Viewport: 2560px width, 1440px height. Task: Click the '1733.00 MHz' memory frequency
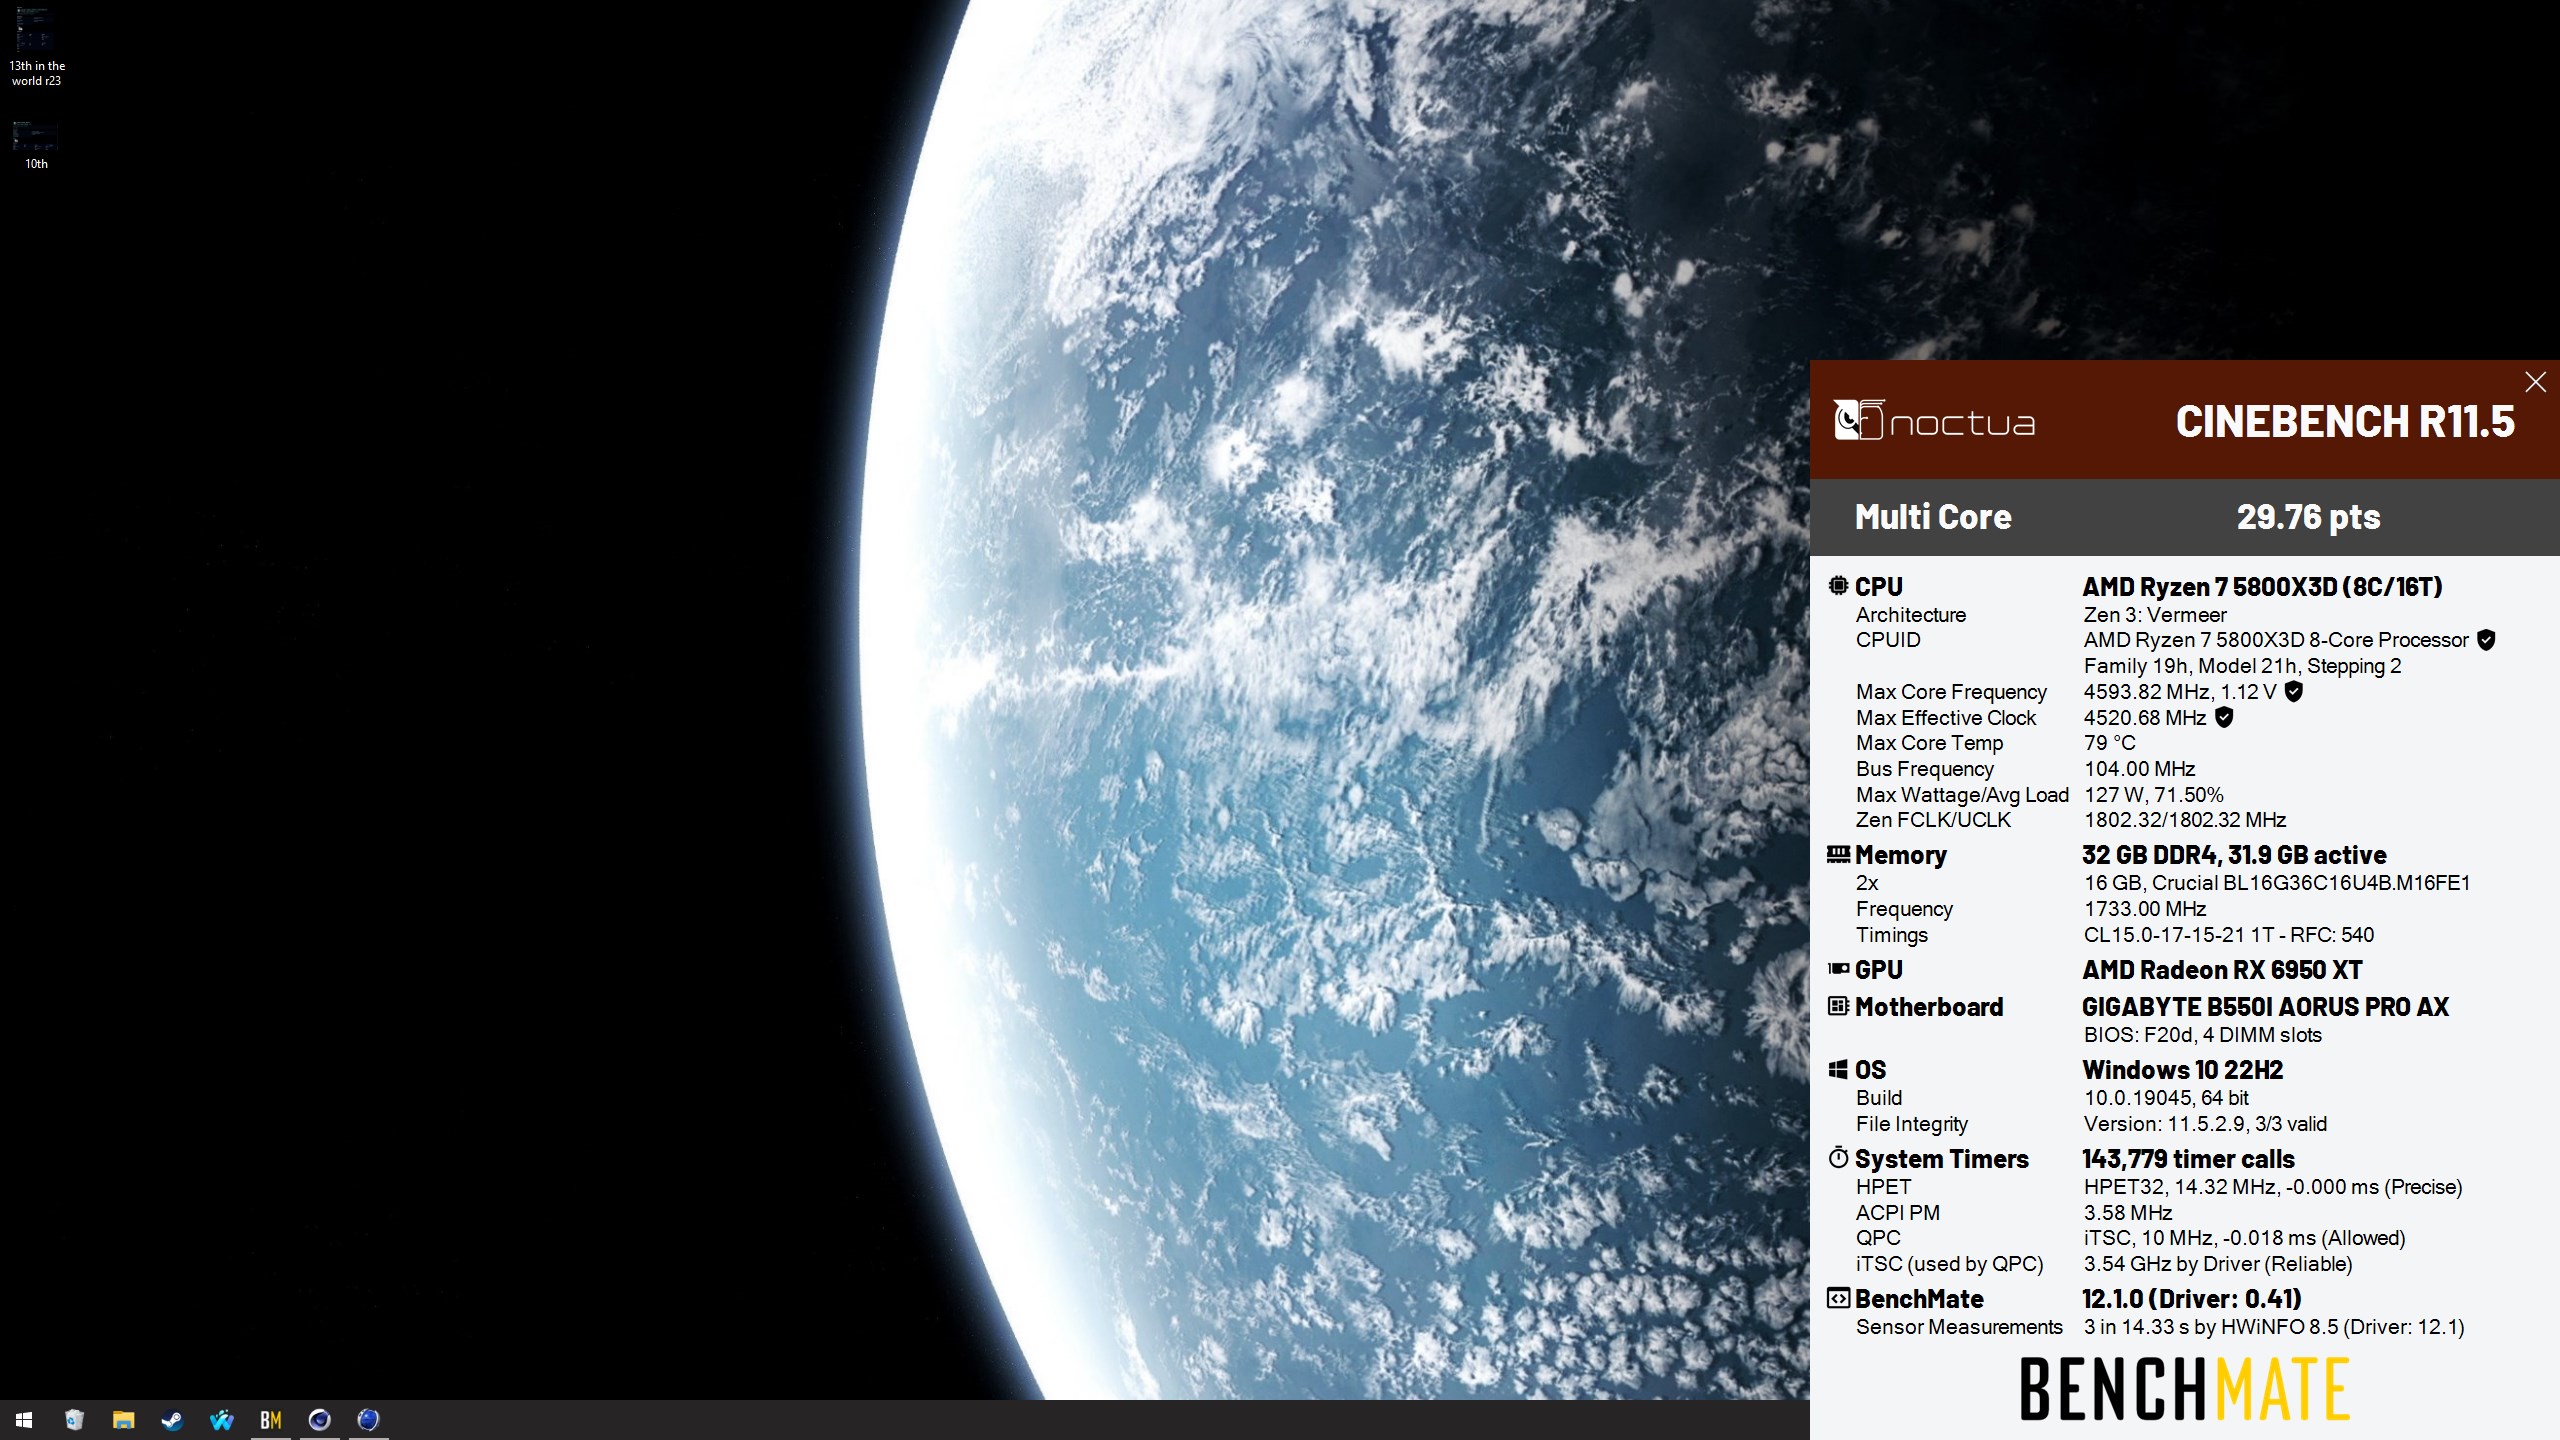[2145, 909]
